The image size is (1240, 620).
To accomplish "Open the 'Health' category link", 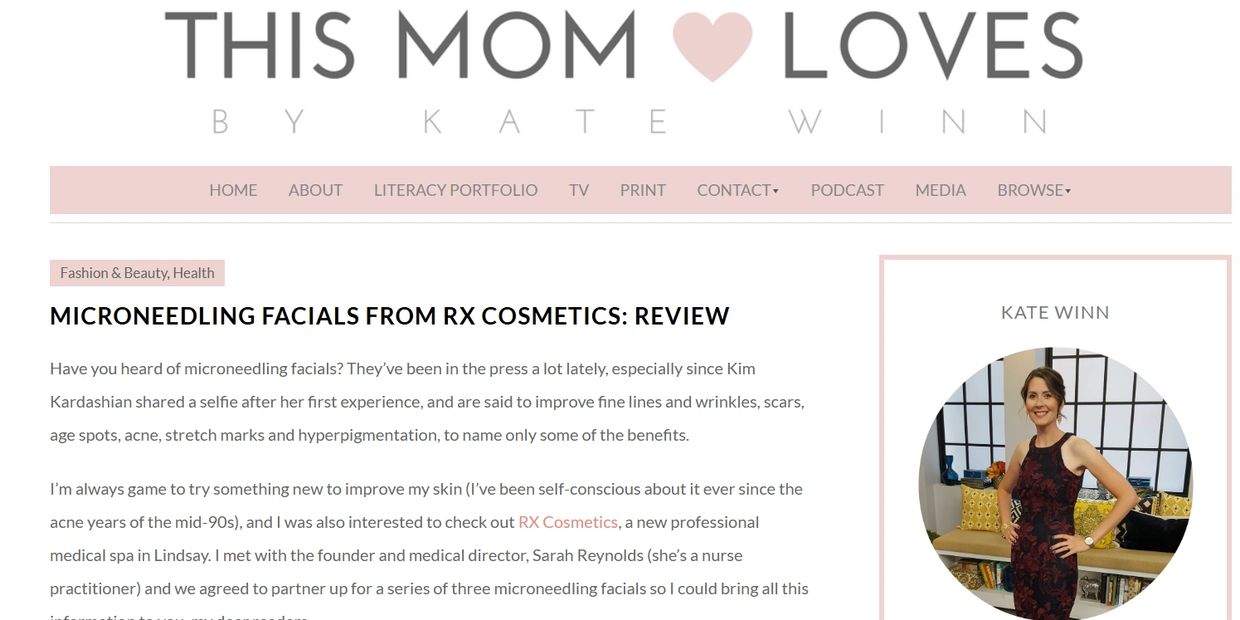I will [x=194, y=273].
